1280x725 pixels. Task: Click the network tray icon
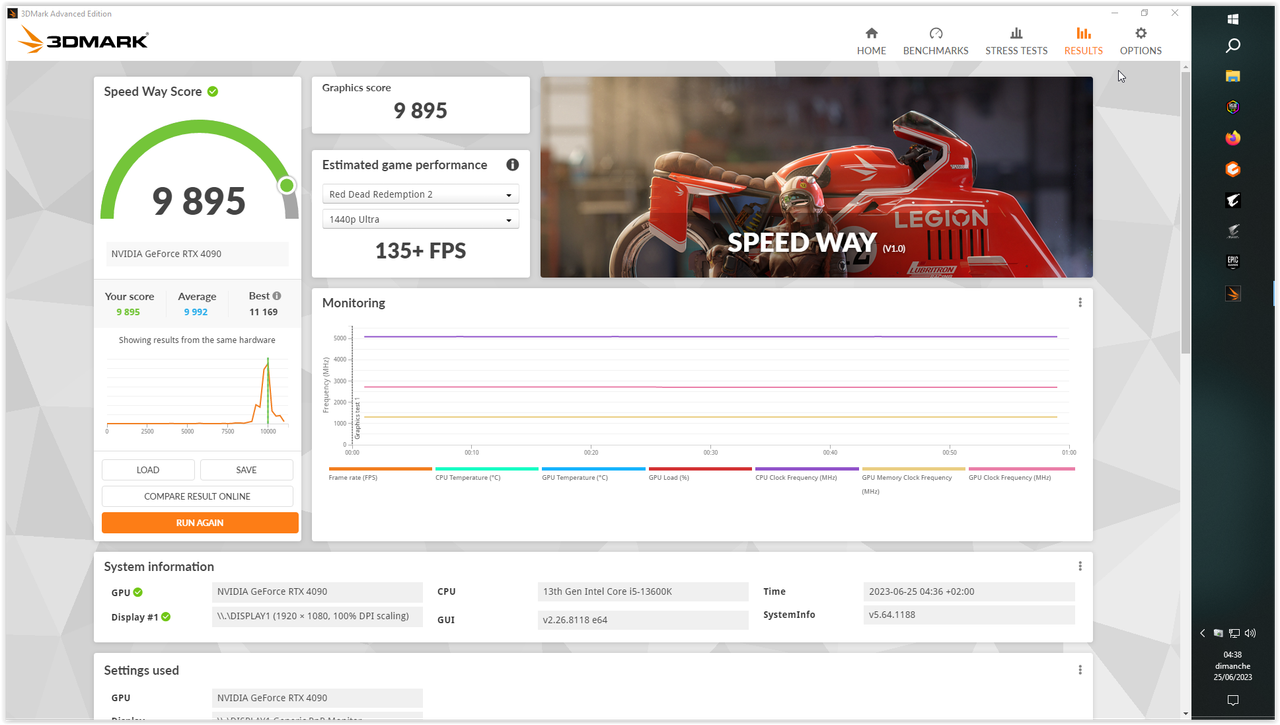point(1235,633)
